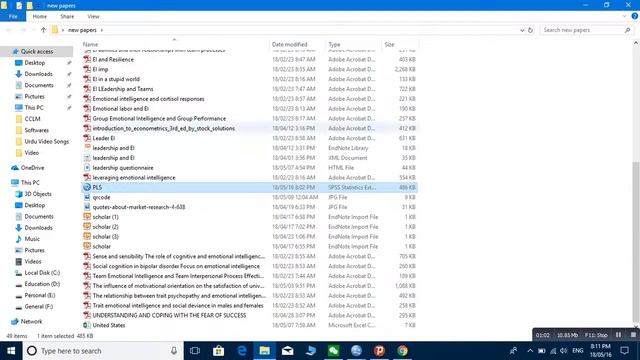Select the PLS SPSS file icon
Screen dimensions: 640x360
87,187
